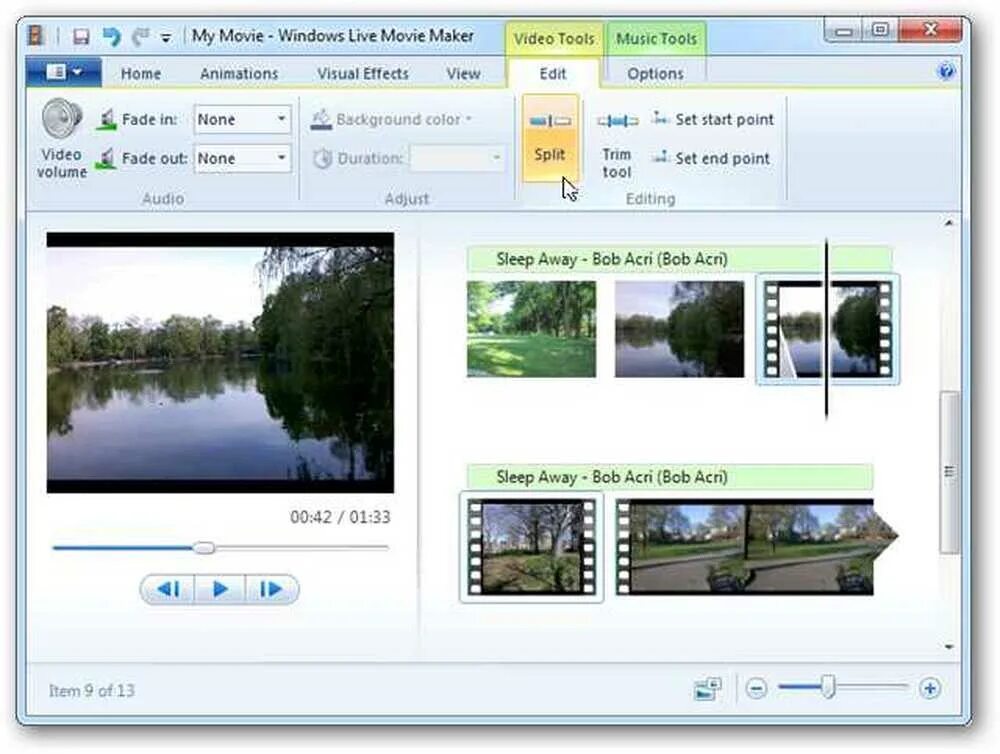The height and width of the screenshot is (754, 1000).
Task: Click the Split tool button
Action: tap(550, 138)
